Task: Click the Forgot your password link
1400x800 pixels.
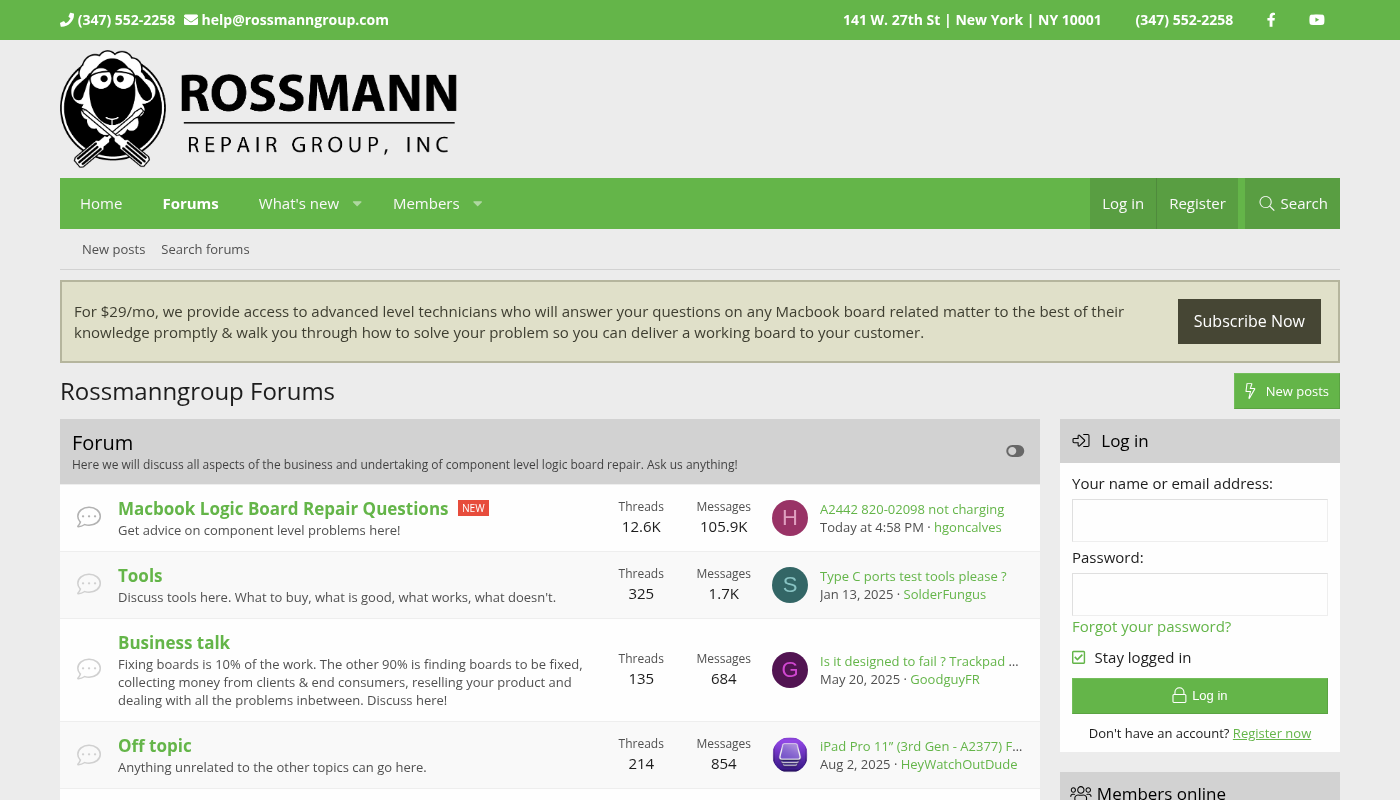Action: 1151,627
